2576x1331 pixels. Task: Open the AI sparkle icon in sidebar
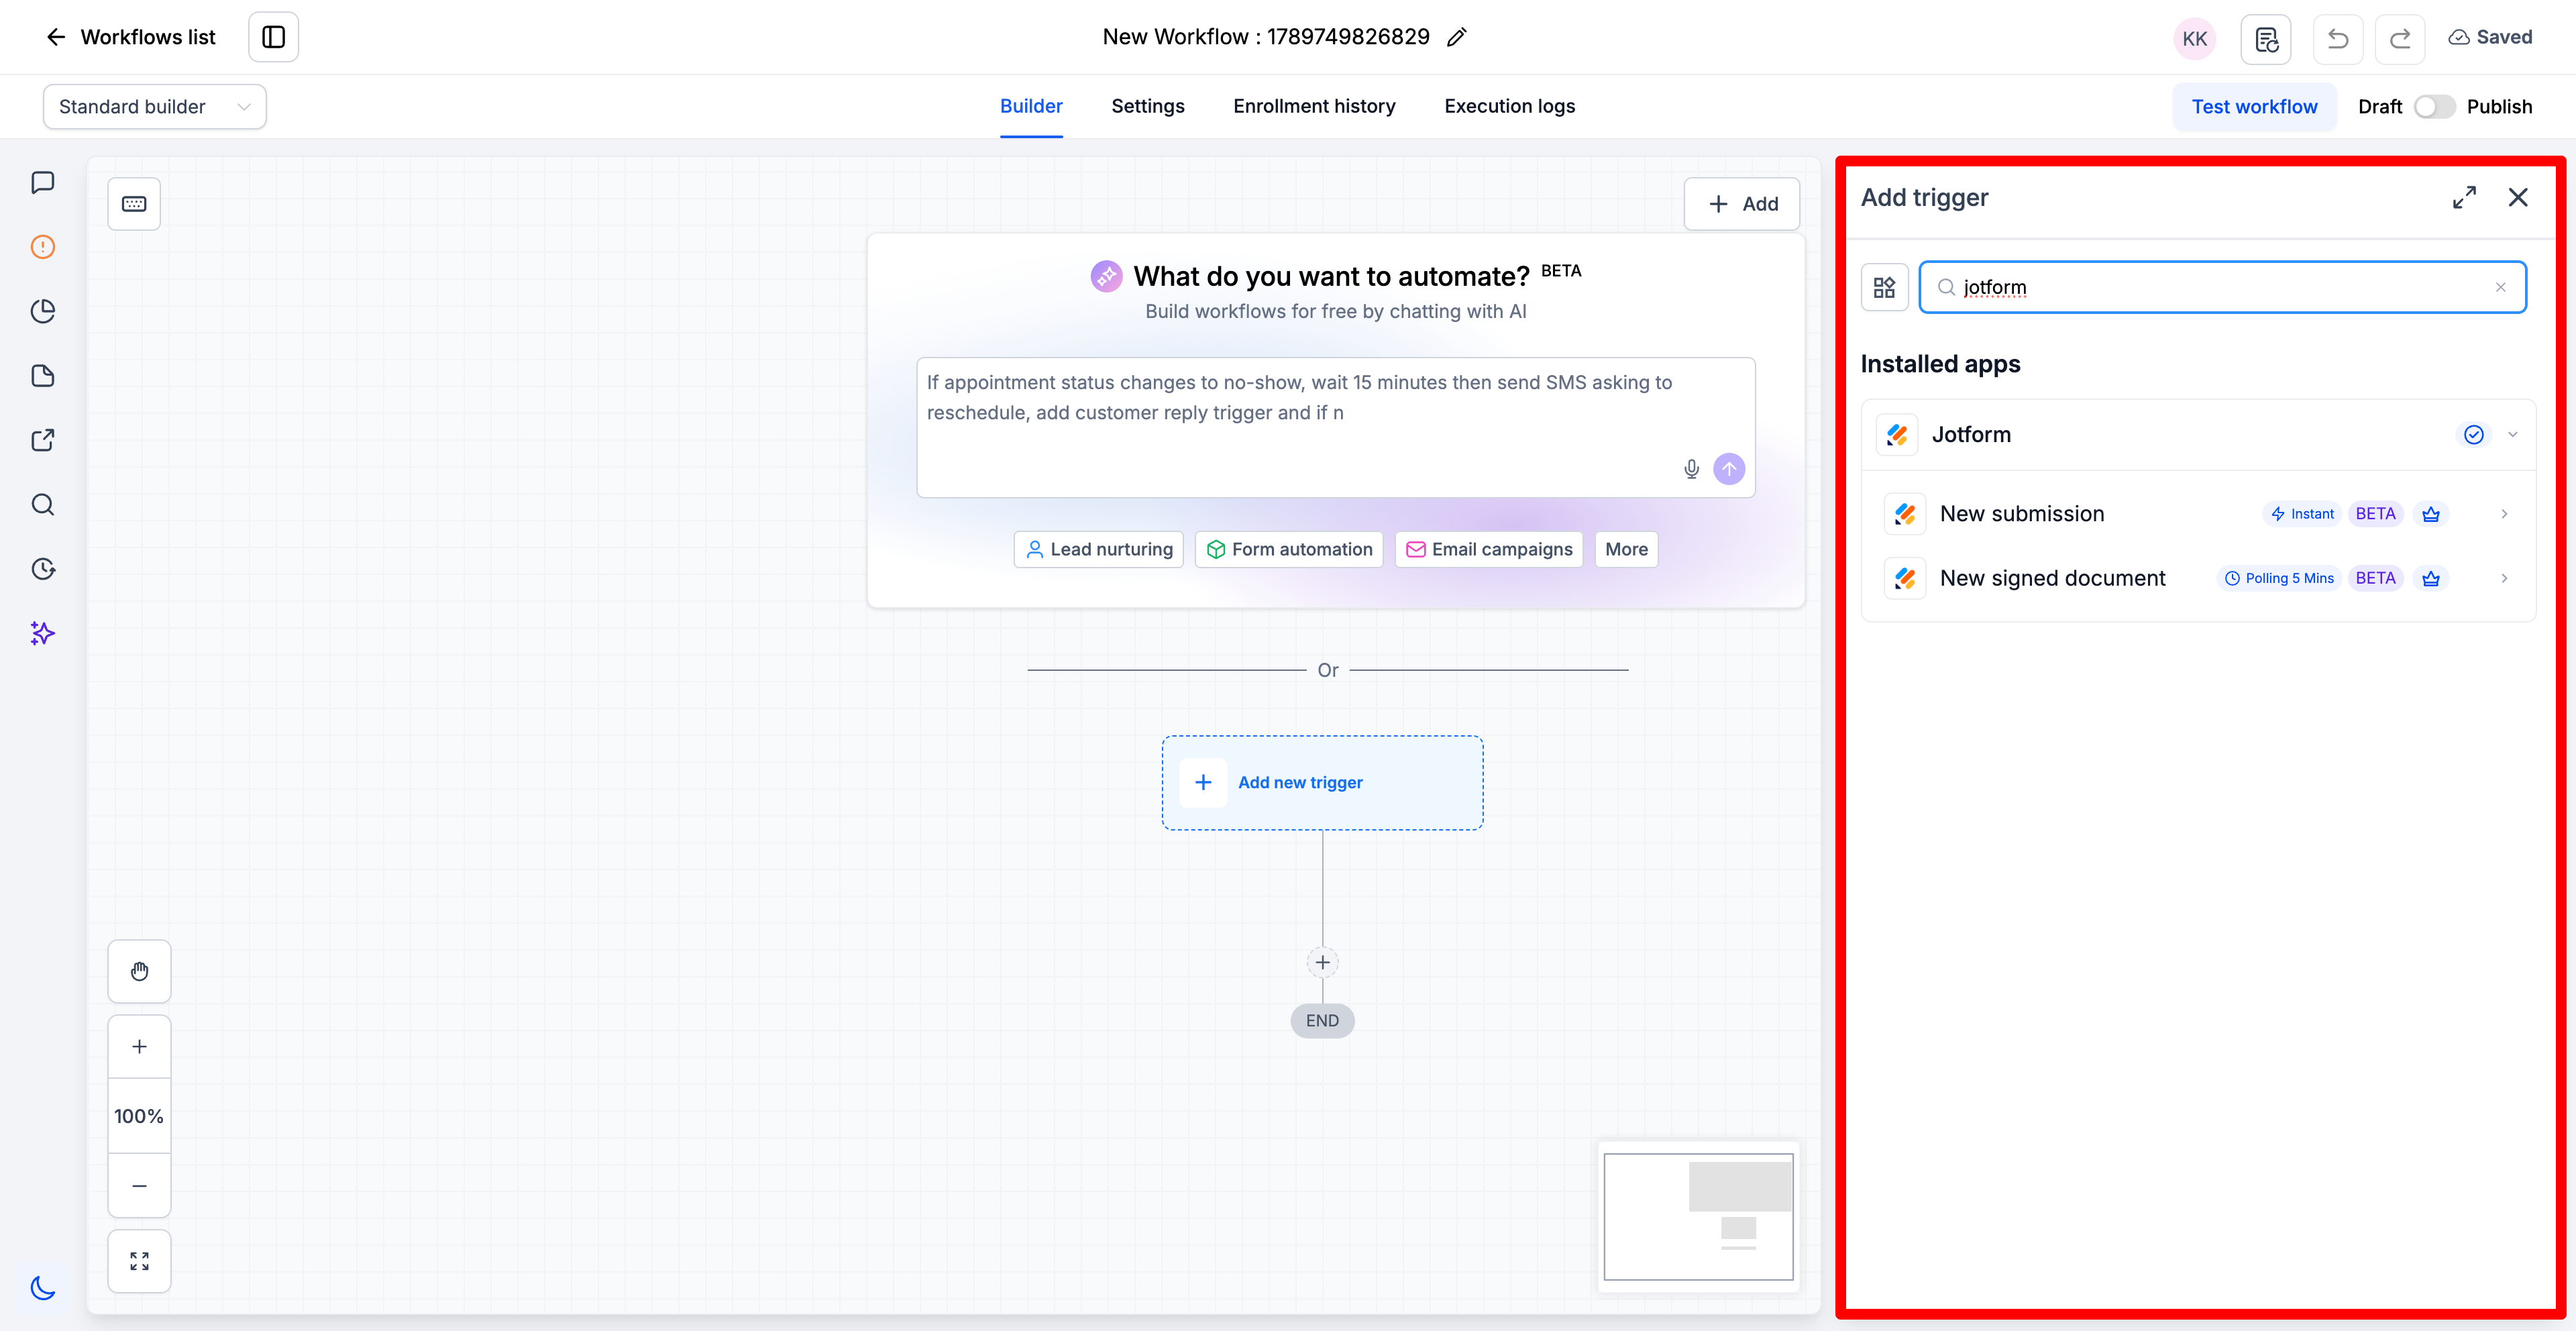[x=42, y=633]
